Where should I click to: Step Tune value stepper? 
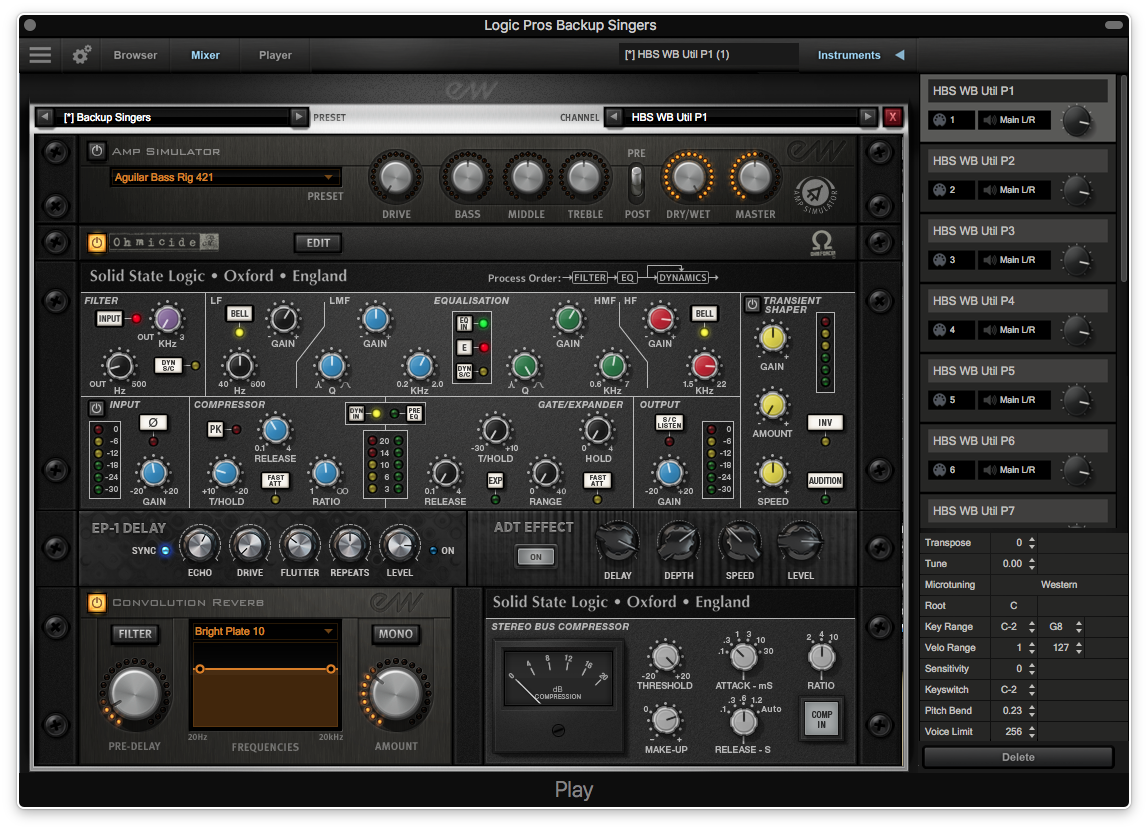tap(1032, 564)
